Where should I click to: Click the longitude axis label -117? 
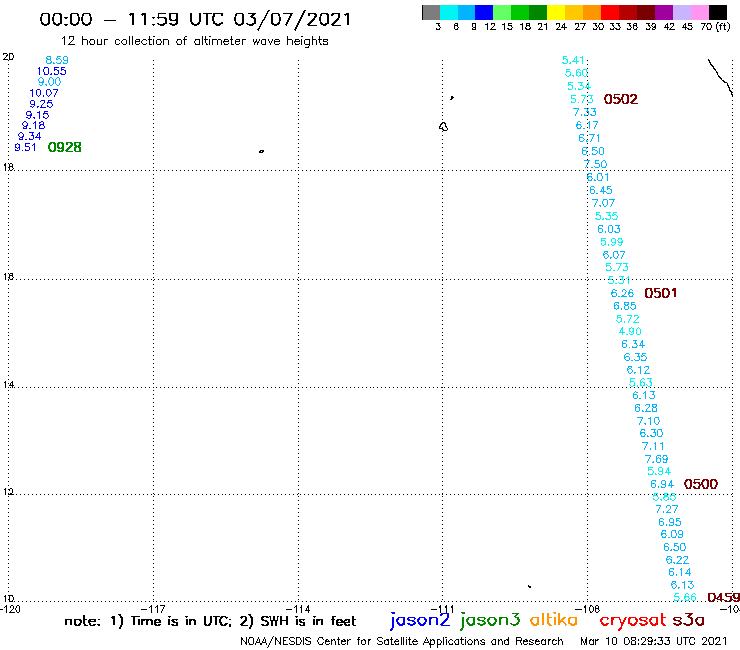point(153,609)
